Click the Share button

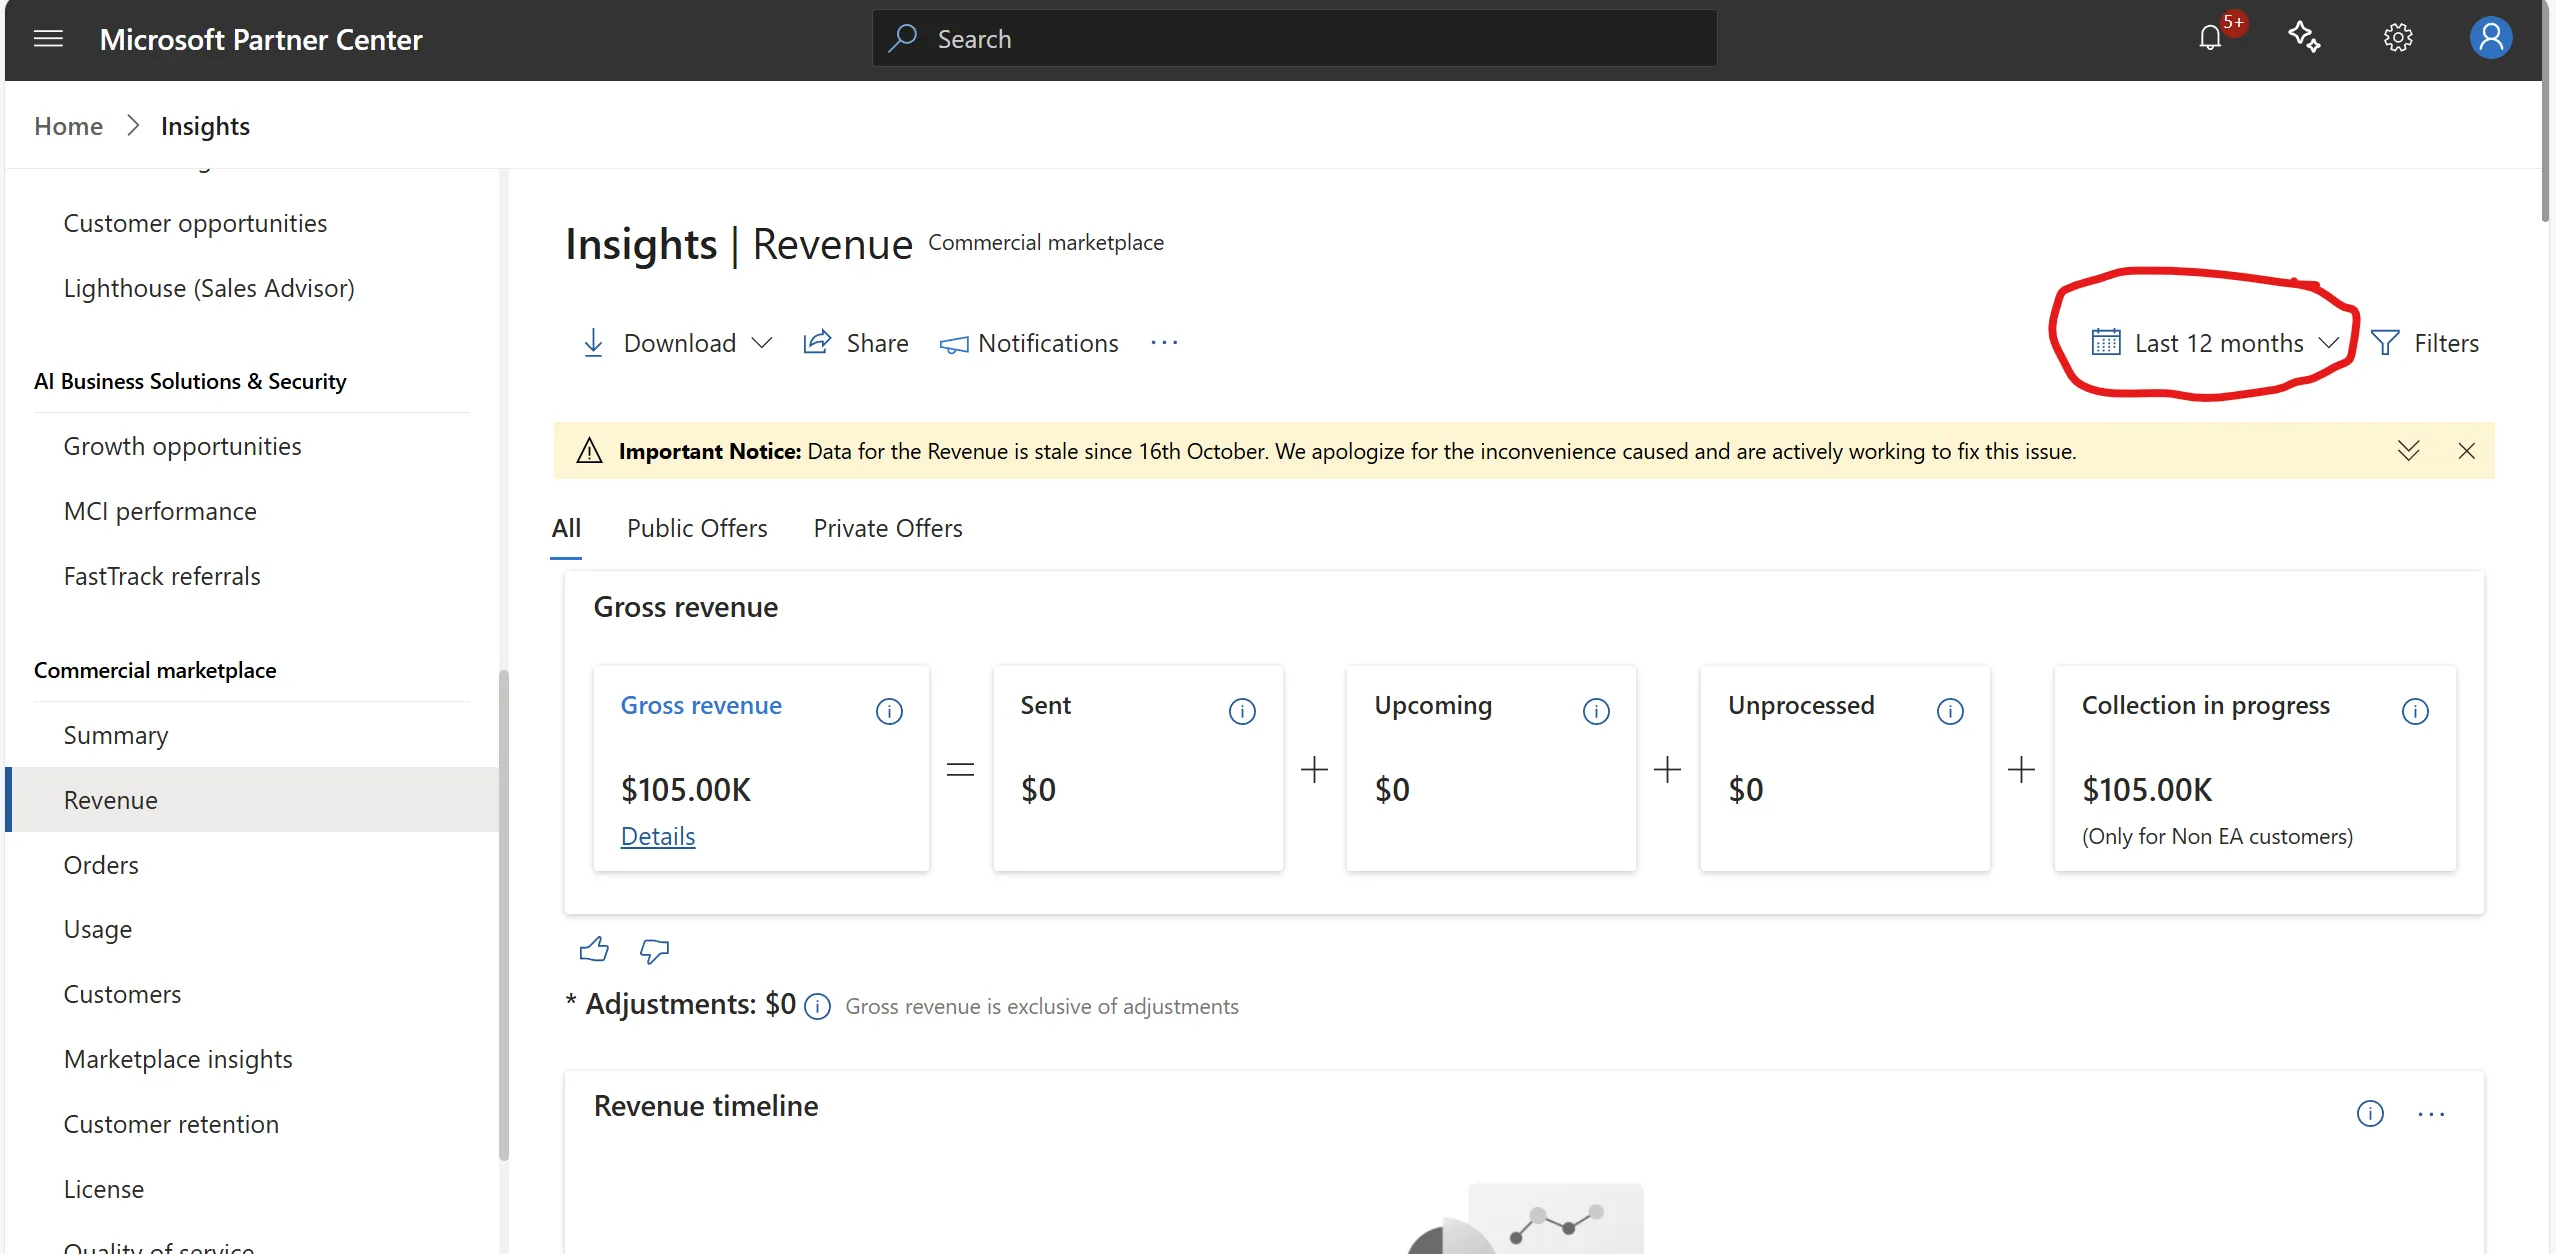[x=855, y=343]
